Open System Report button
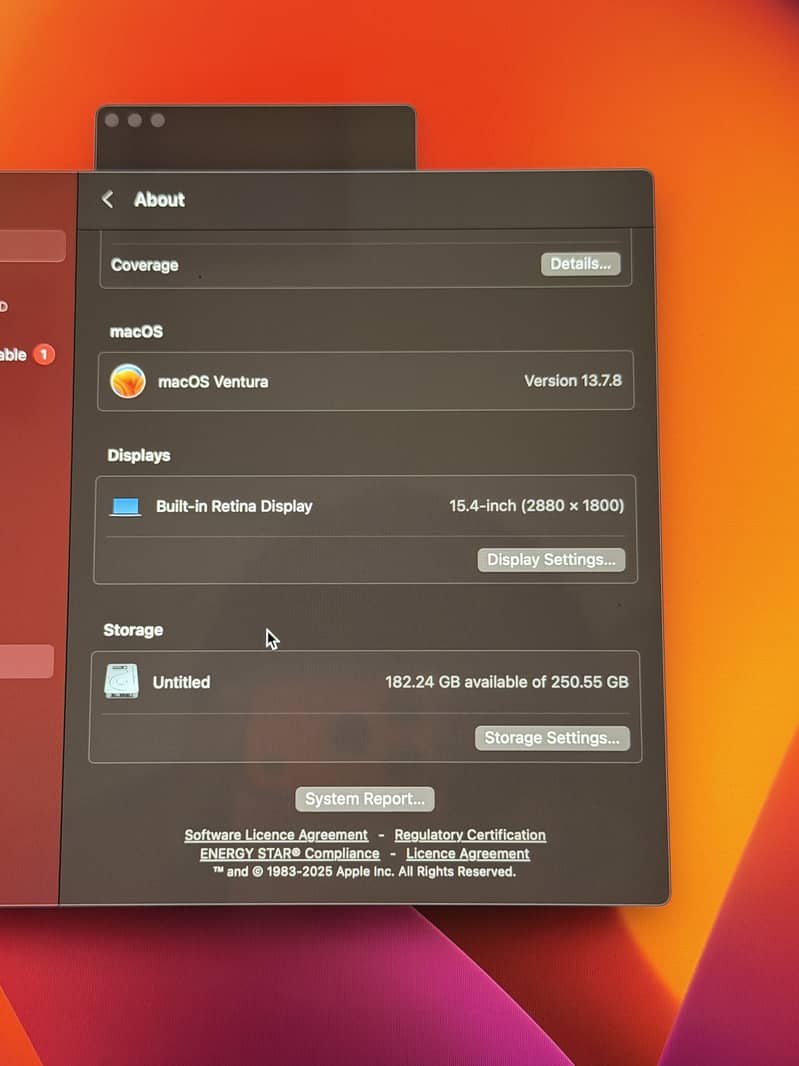 pyautogui.click(x=365, y=799)
